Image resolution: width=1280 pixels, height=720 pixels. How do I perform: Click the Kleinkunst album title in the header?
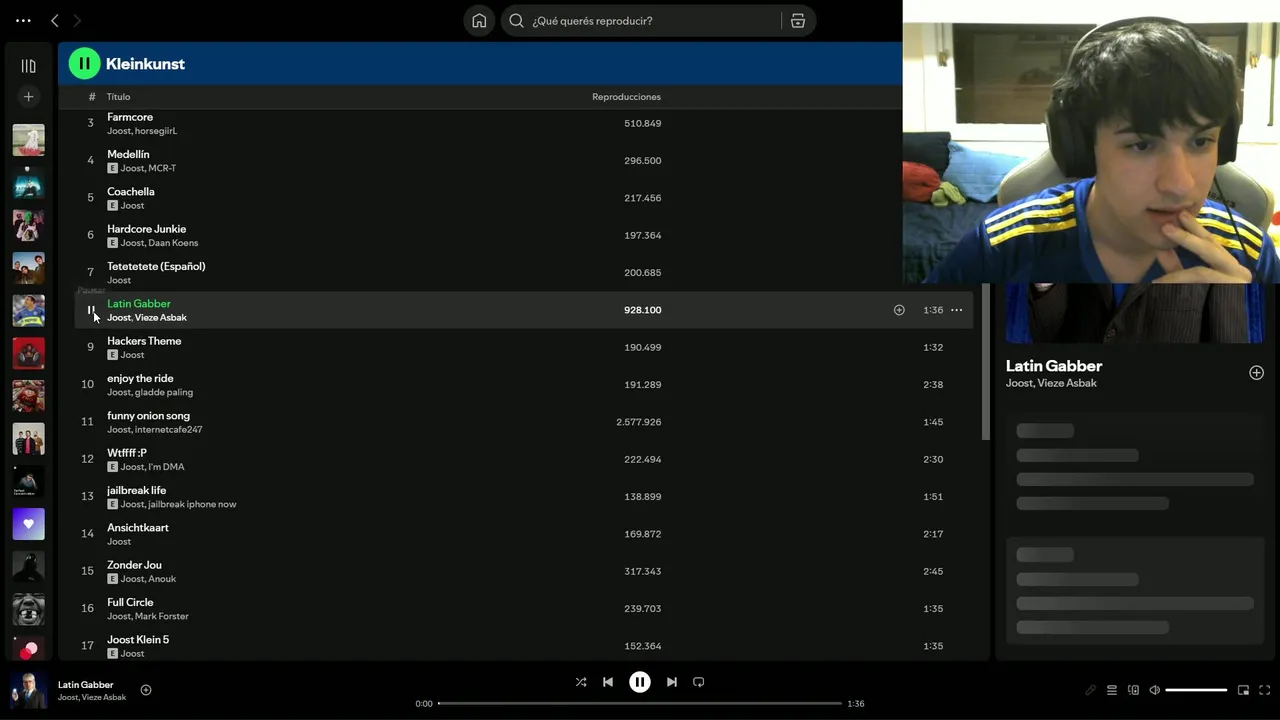(x=145, y=64)
